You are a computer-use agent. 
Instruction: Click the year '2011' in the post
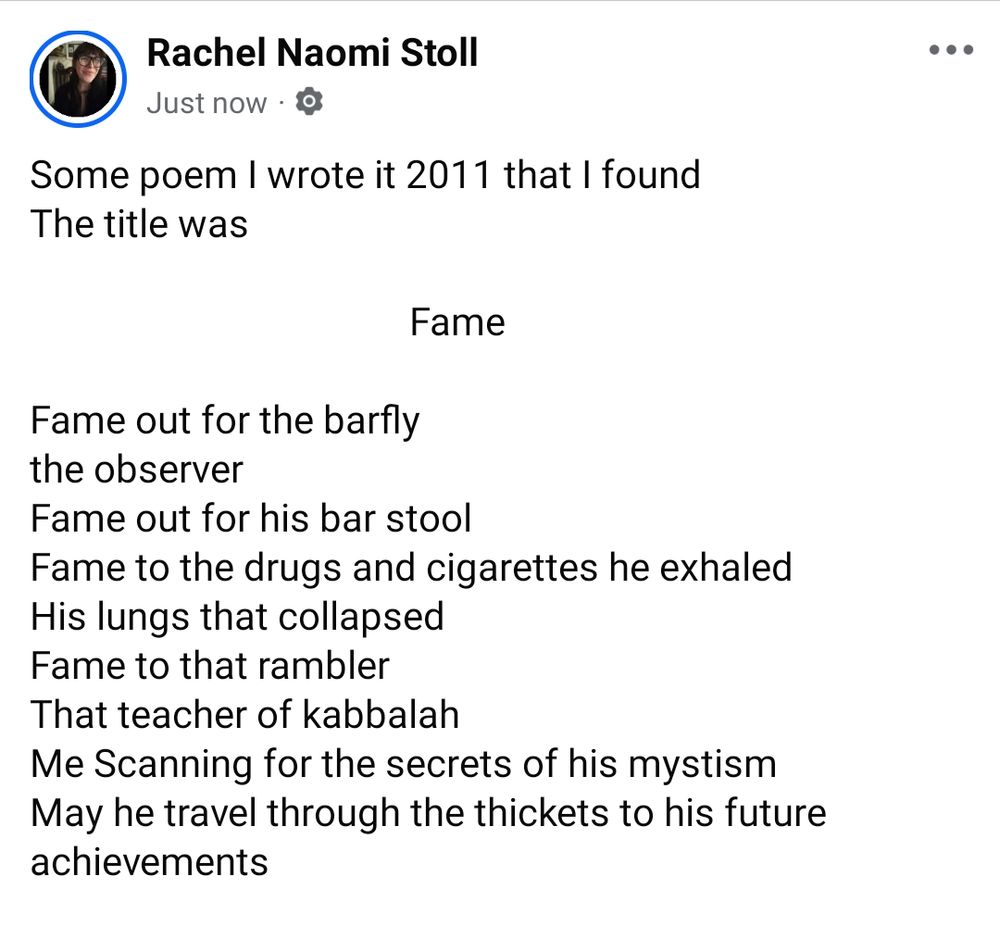click(448, 175)
